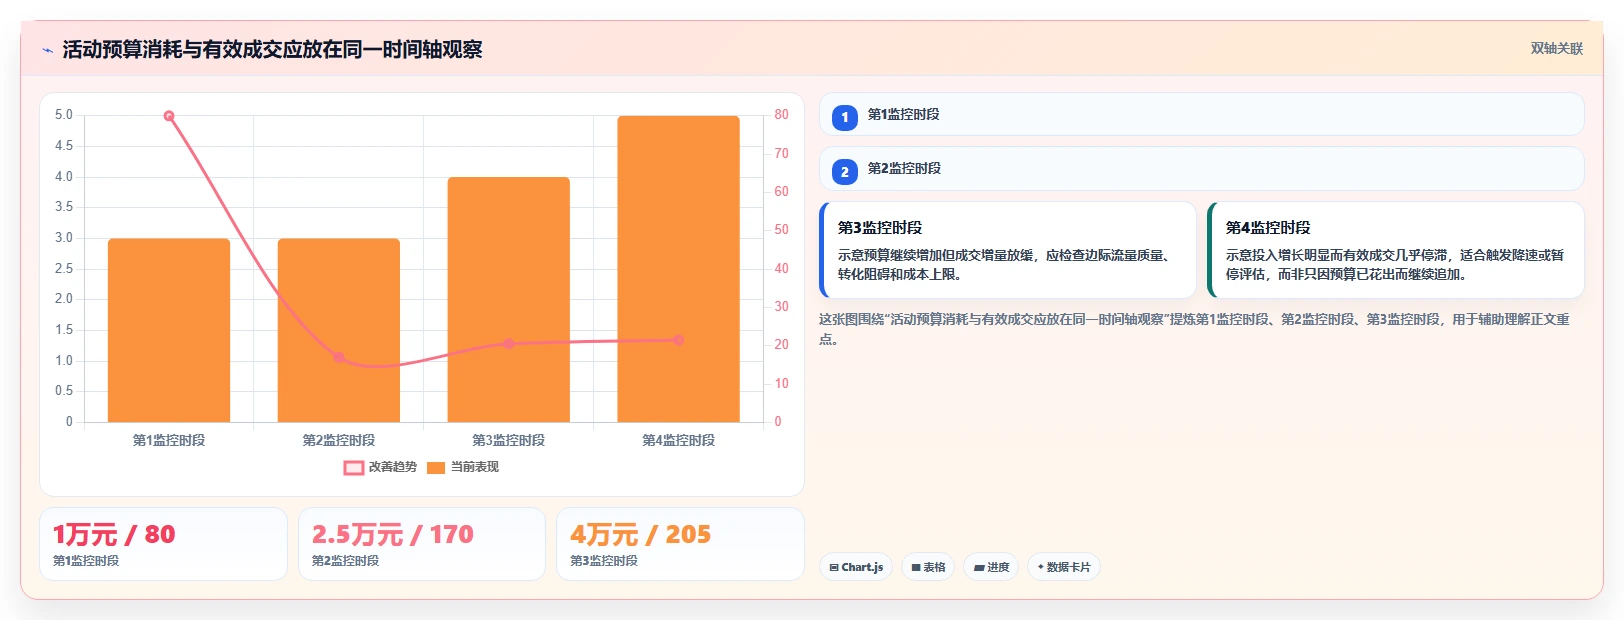This screenshot has width=1624, height=620.
Task: Toggle the 当前表现 legend entry
Action: [x=462, y=467]
